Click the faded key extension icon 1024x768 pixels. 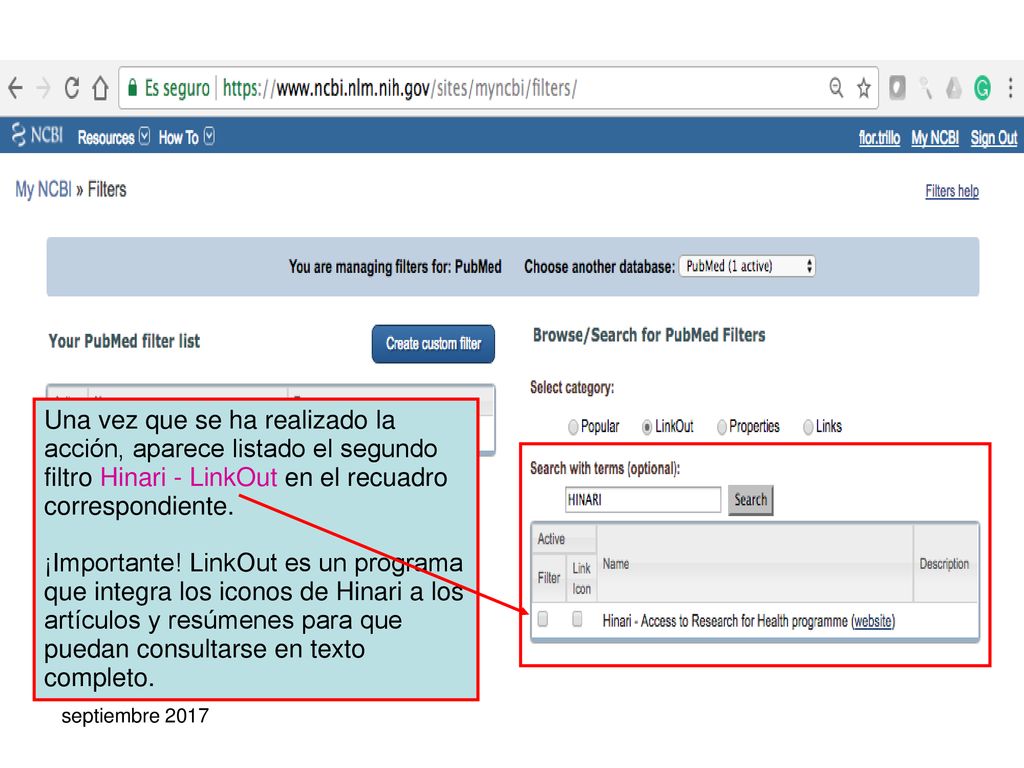pos(925,88)
